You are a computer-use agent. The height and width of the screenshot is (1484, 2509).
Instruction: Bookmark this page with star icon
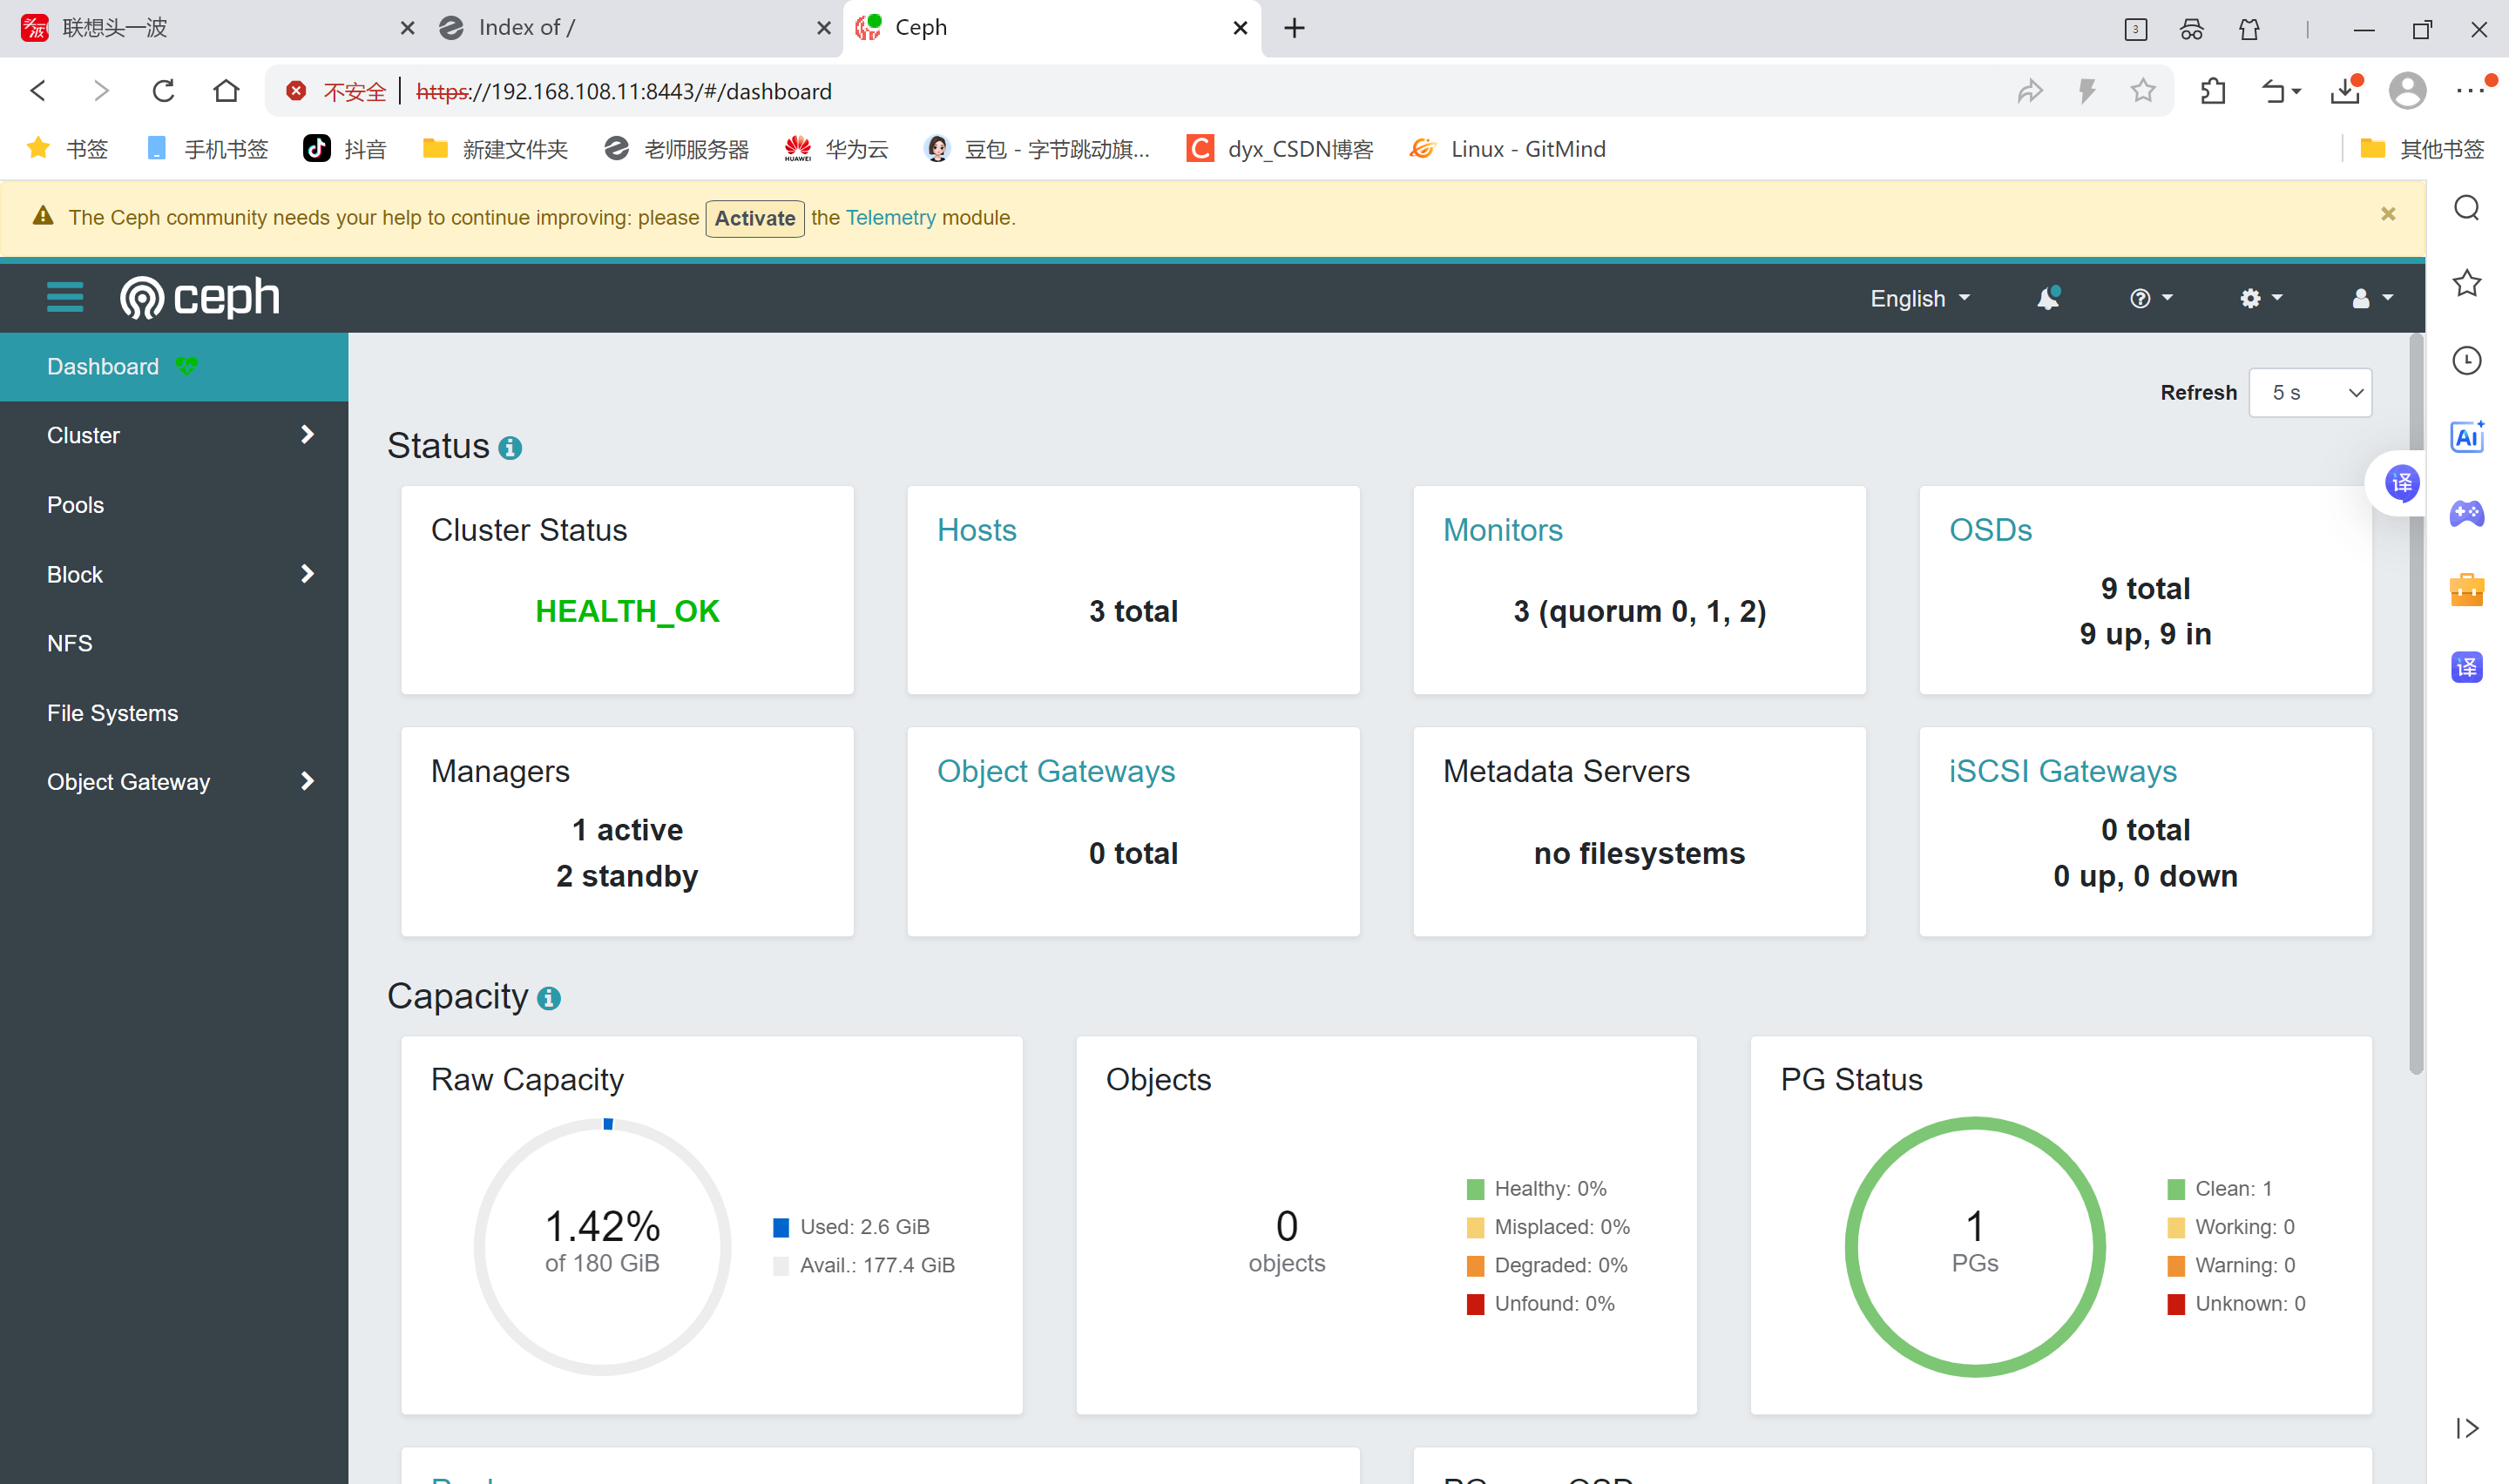click(2142, 91)
